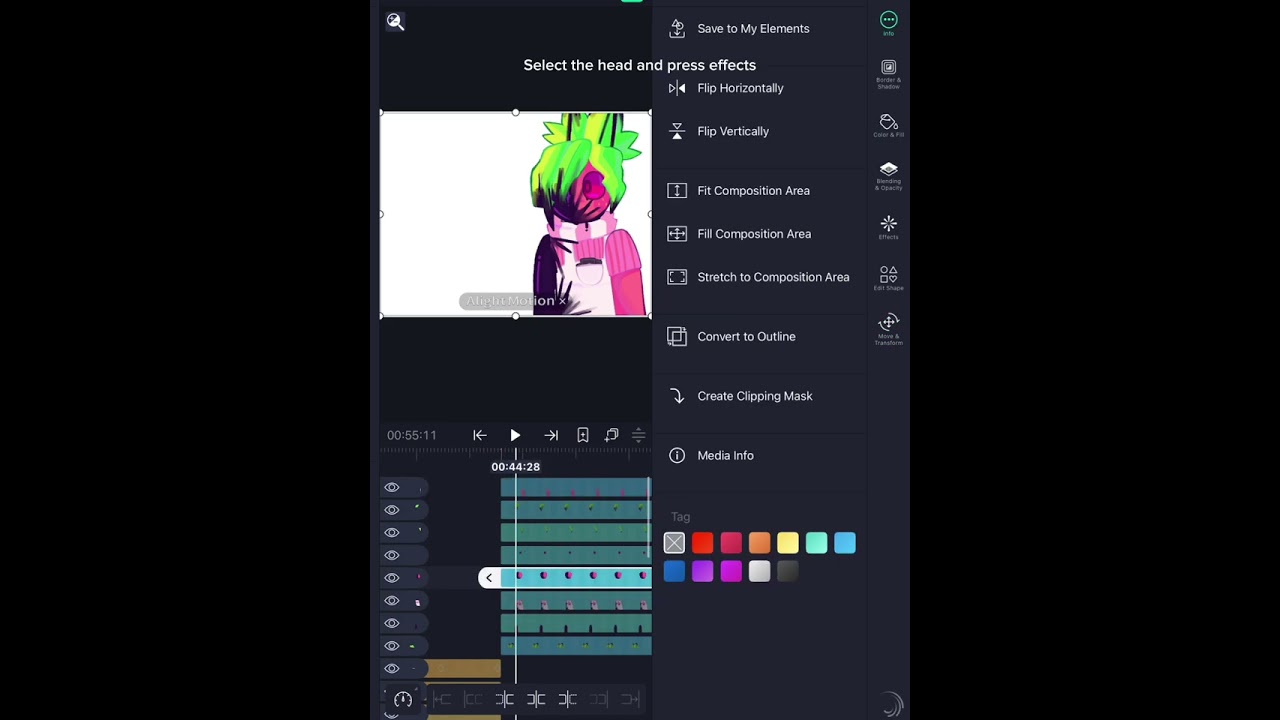Open the Effects panel
Viewport: 1280px width, 720px height.
[888, 227]
